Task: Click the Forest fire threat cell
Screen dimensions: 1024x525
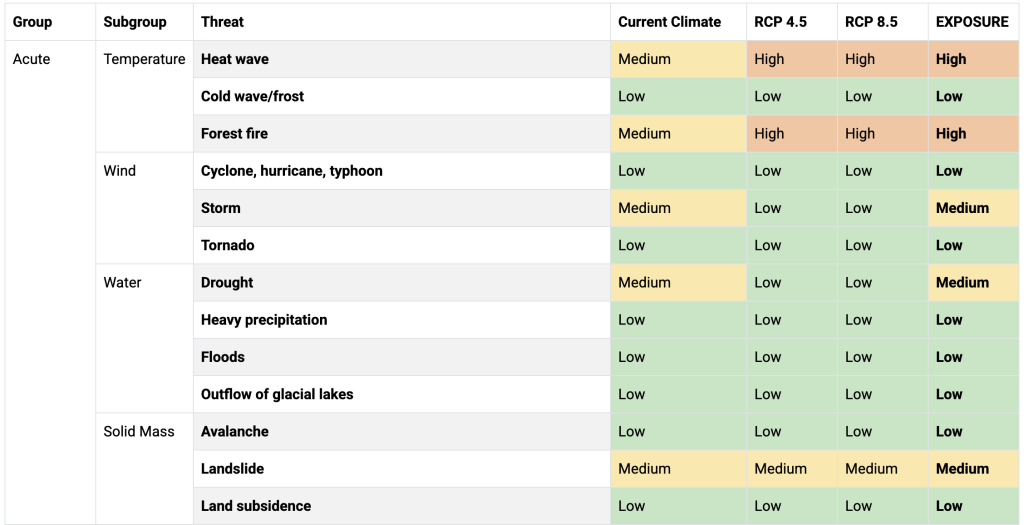Action: tap(402, 134)
